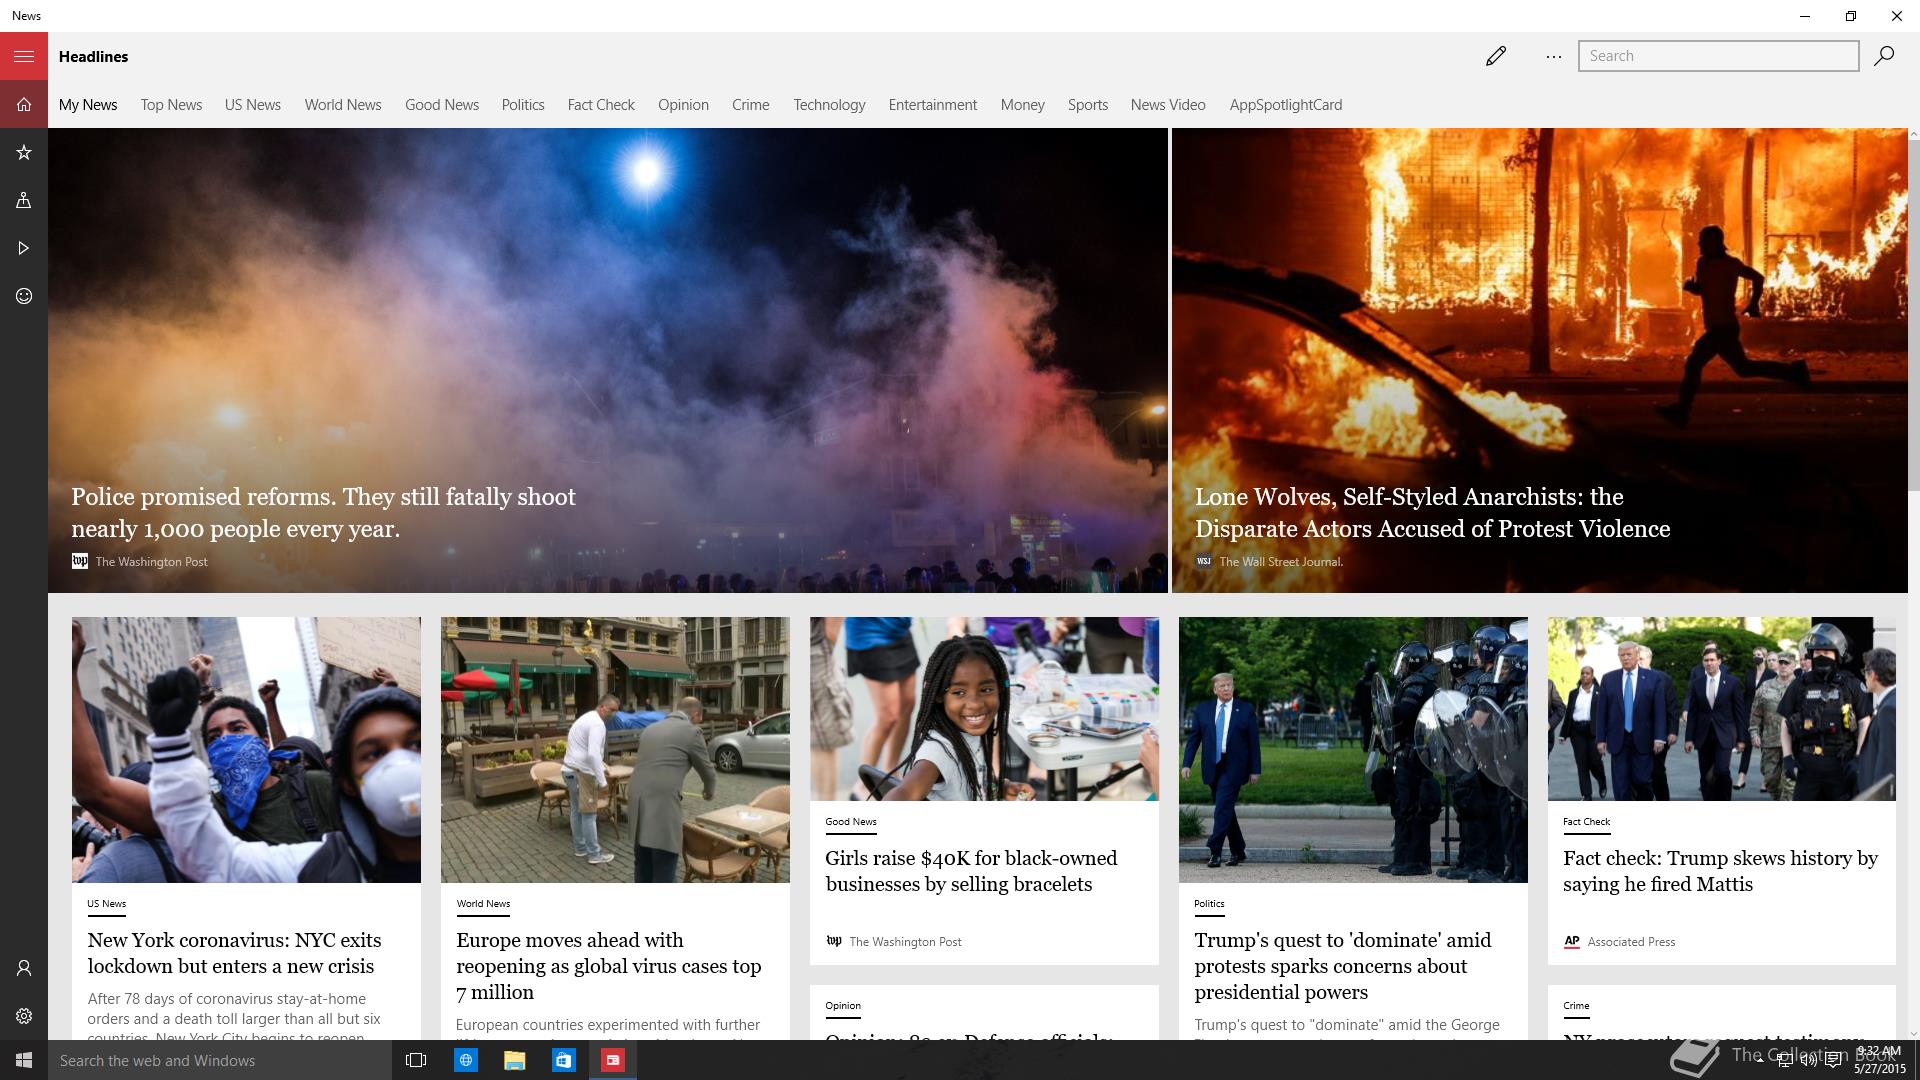Click the Trump with riot police photo
Viewport: 1920px width, 1080px height.
[1353, 749]
